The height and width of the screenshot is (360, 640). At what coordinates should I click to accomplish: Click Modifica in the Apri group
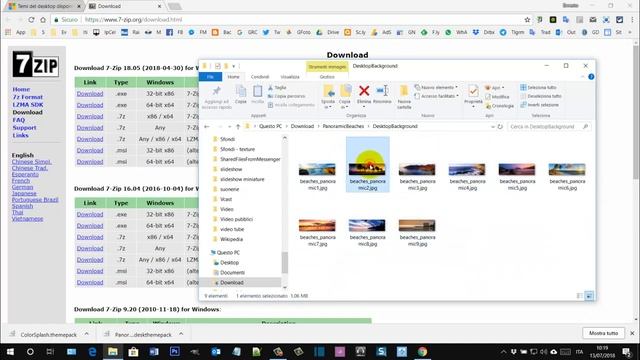tap(497, 97)
